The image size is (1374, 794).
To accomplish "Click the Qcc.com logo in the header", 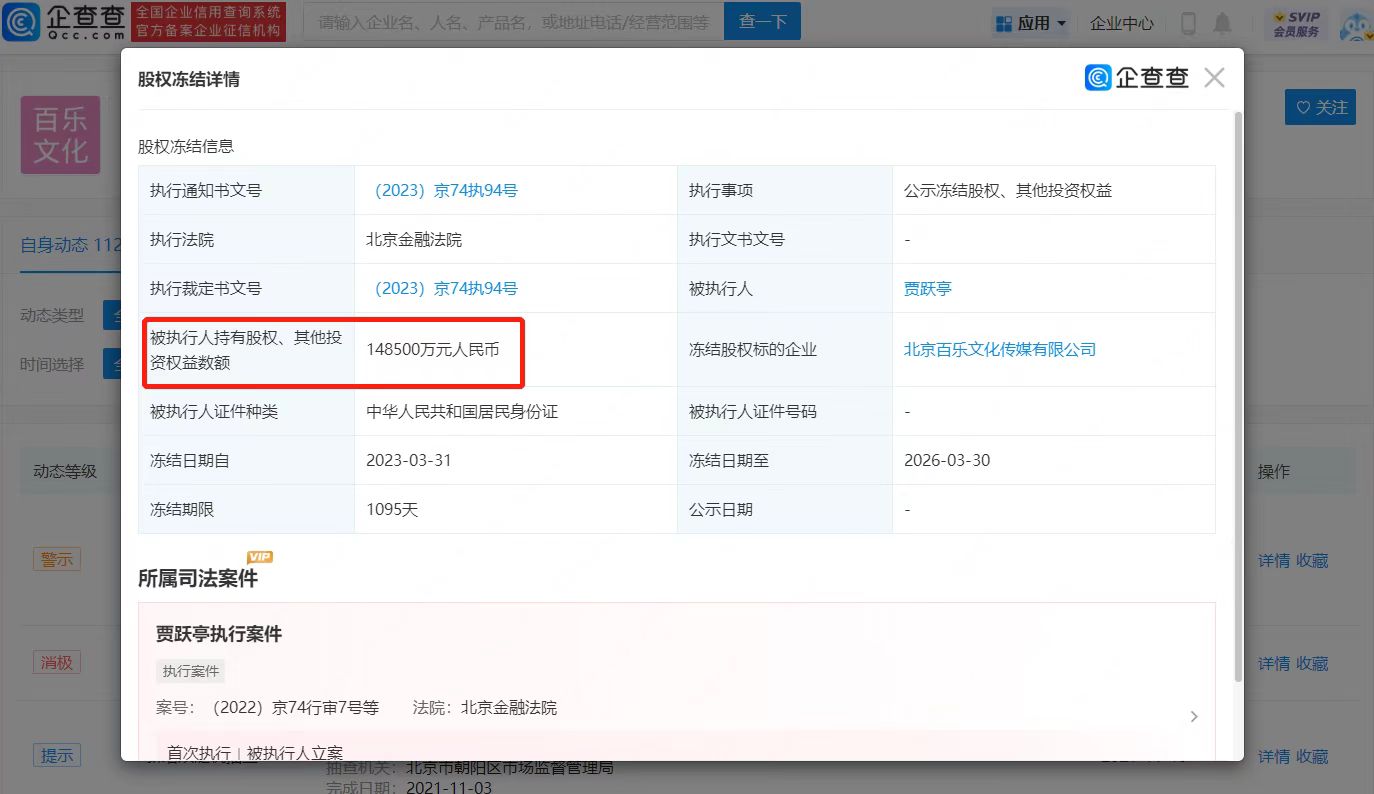I will click(x=64, y=22).
